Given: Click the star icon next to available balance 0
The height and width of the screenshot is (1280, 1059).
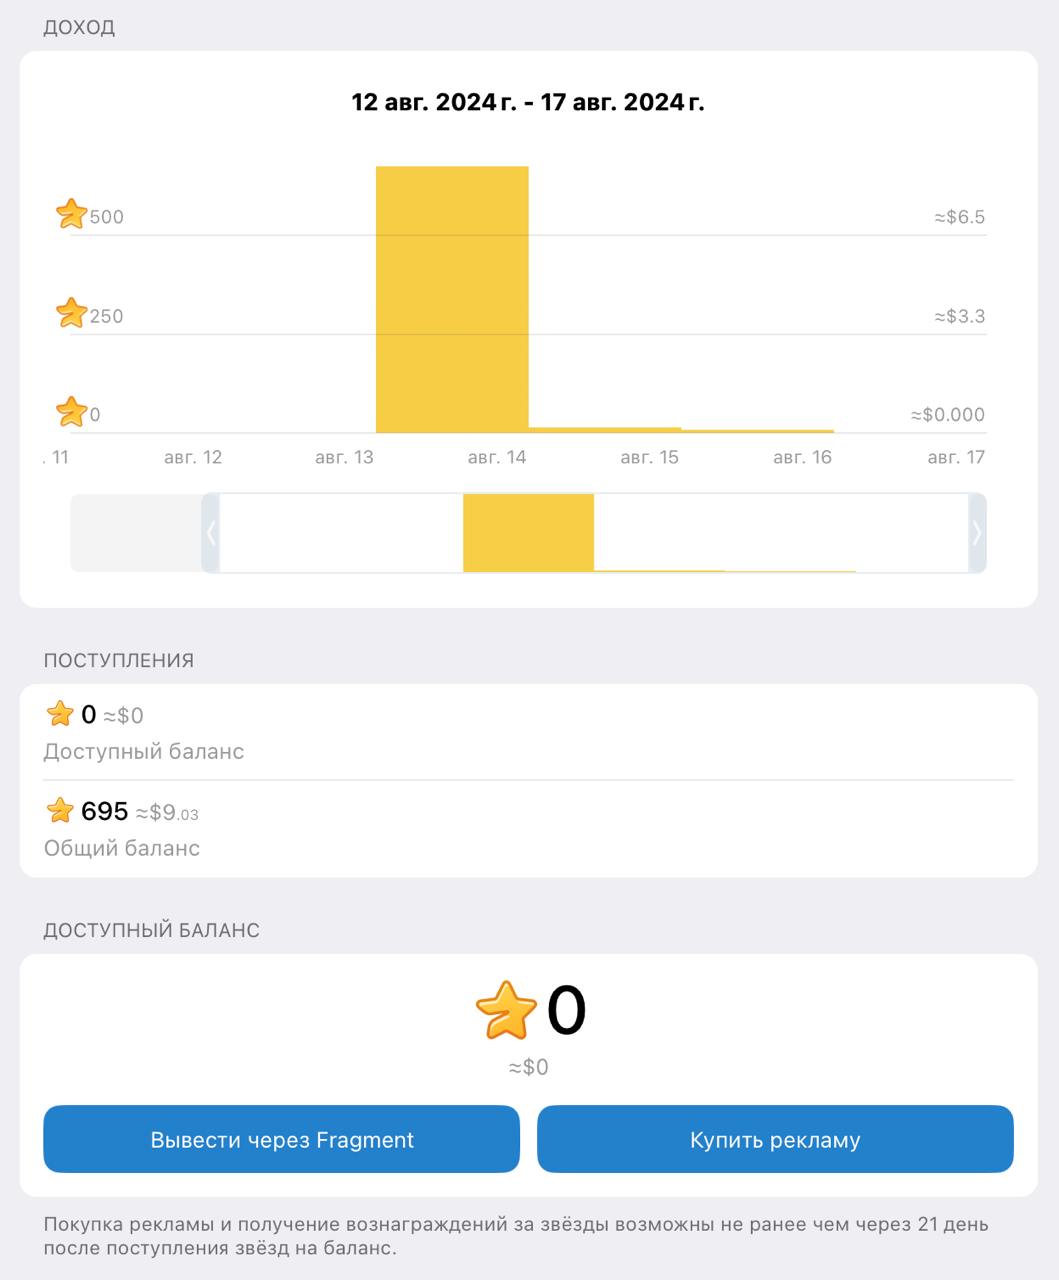Looking at the screenshot, I should 60,714.
